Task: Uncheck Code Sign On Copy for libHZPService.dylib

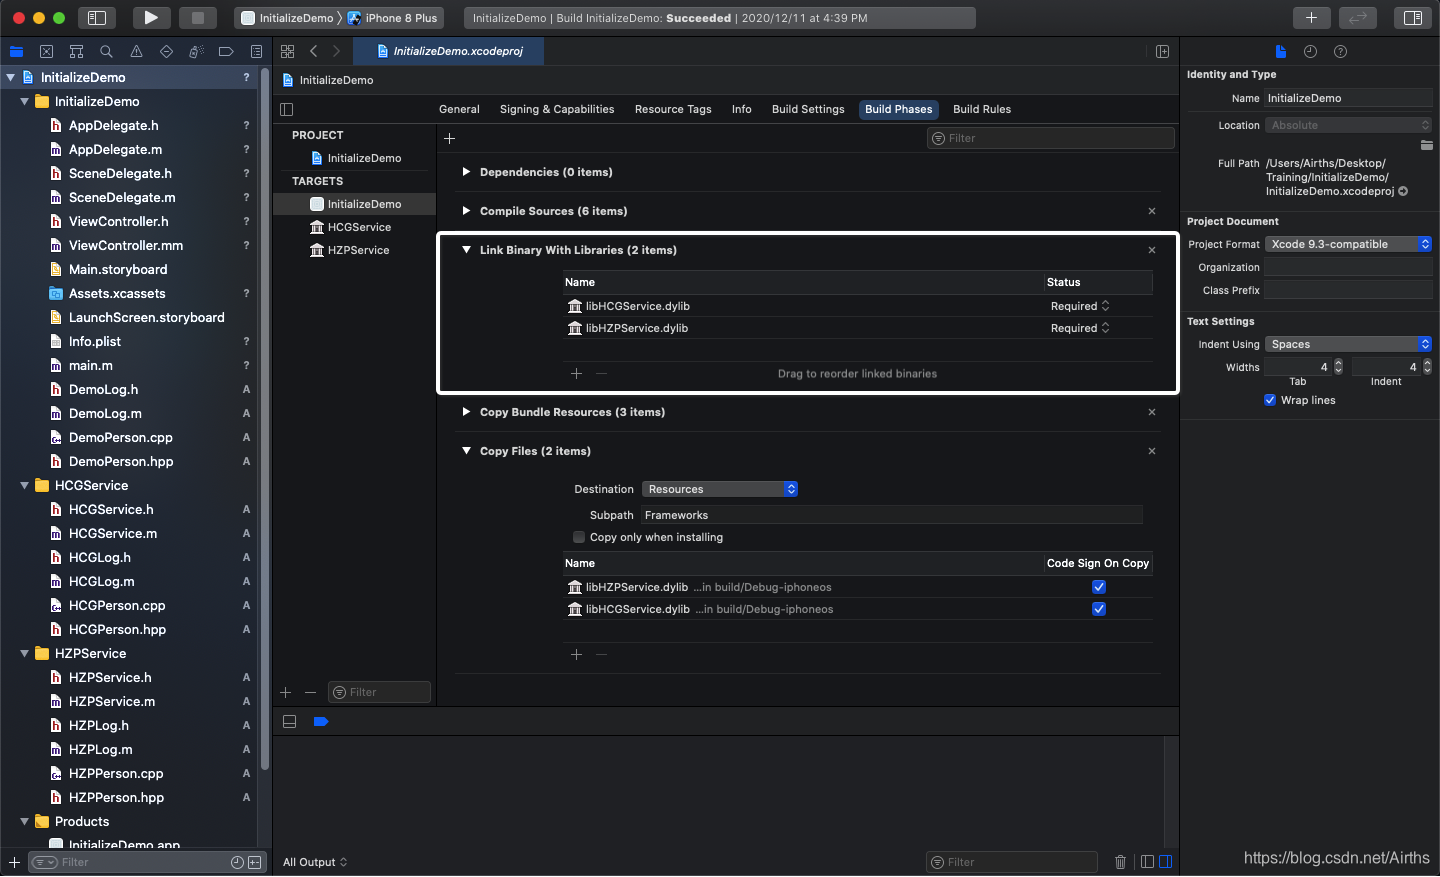Action: pos(1098,587)
